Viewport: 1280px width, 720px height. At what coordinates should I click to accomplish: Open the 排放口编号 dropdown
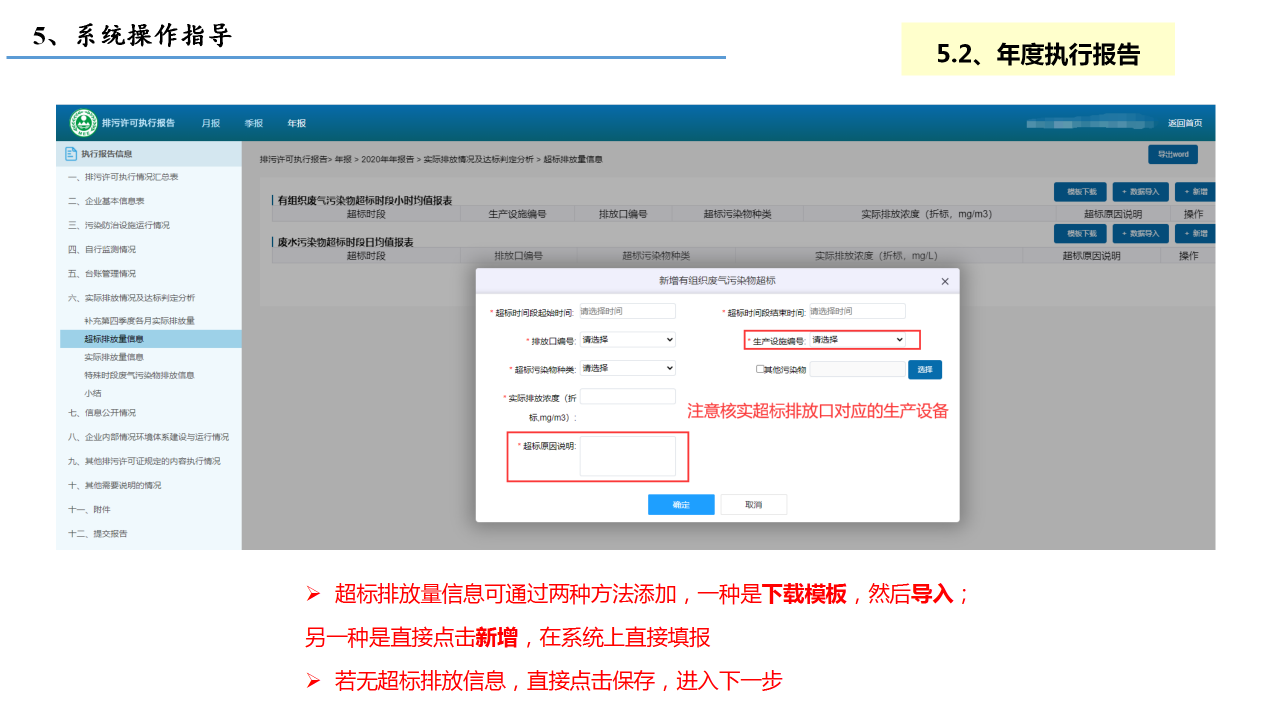627,340
